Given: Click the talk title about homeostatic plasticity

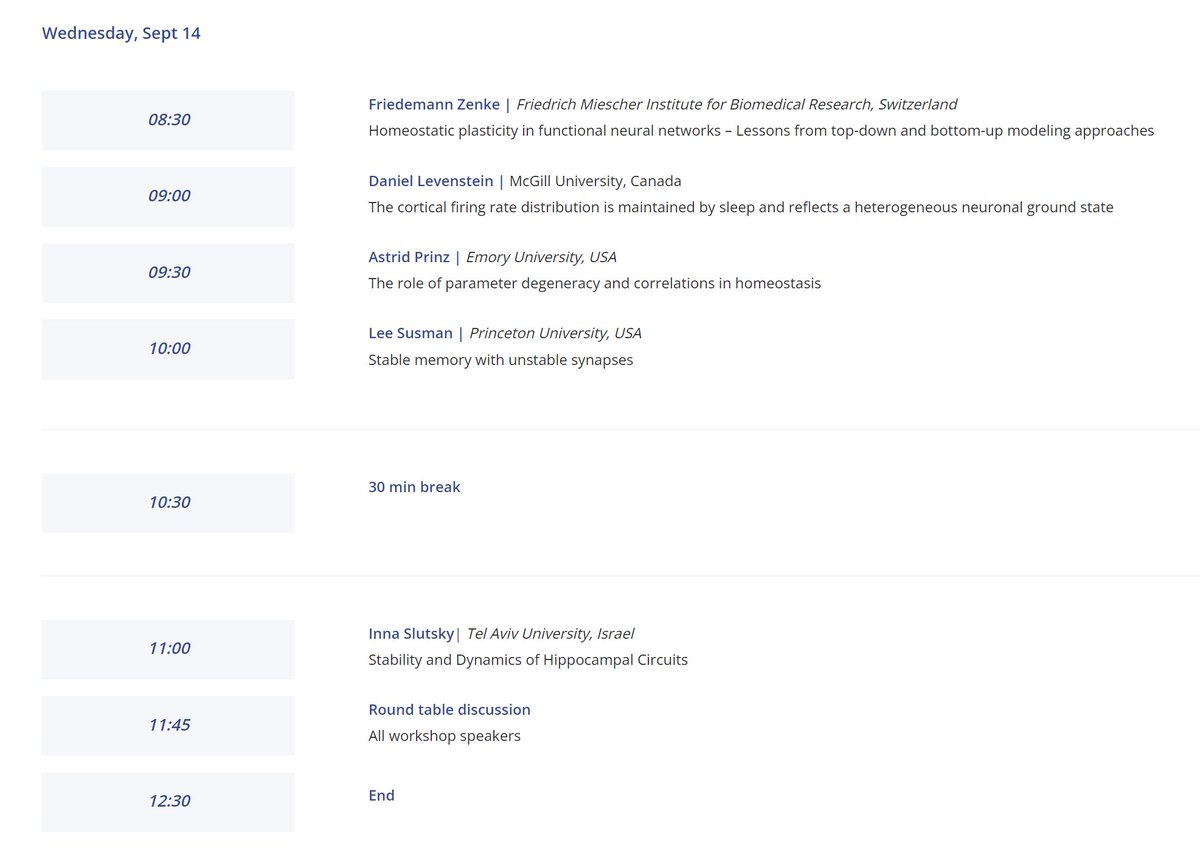Looking at the screenshot, I should (761, 130).
